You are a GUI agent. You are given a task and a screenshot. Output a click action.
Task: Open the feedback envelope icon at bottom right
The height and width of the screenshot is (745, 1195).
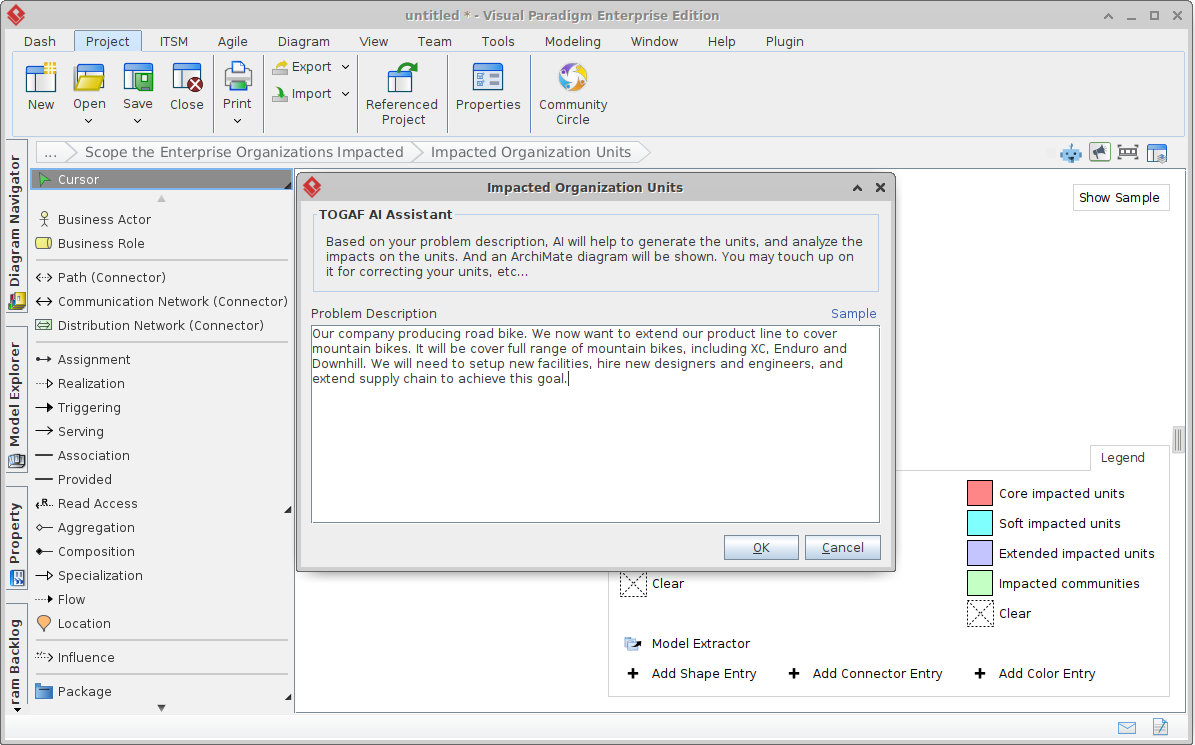[x=1127, y=728]
